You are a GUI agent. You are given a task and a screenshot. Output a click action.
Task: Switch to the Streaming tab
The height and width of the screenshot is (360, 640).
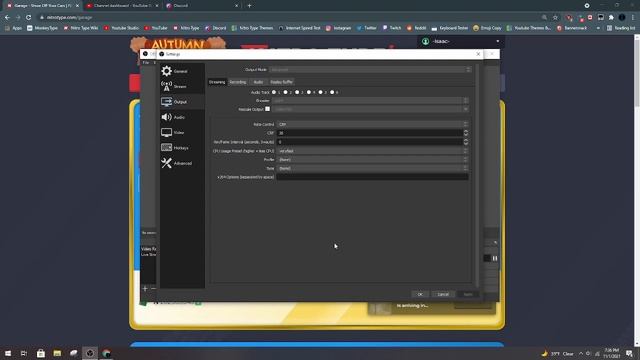217,82
